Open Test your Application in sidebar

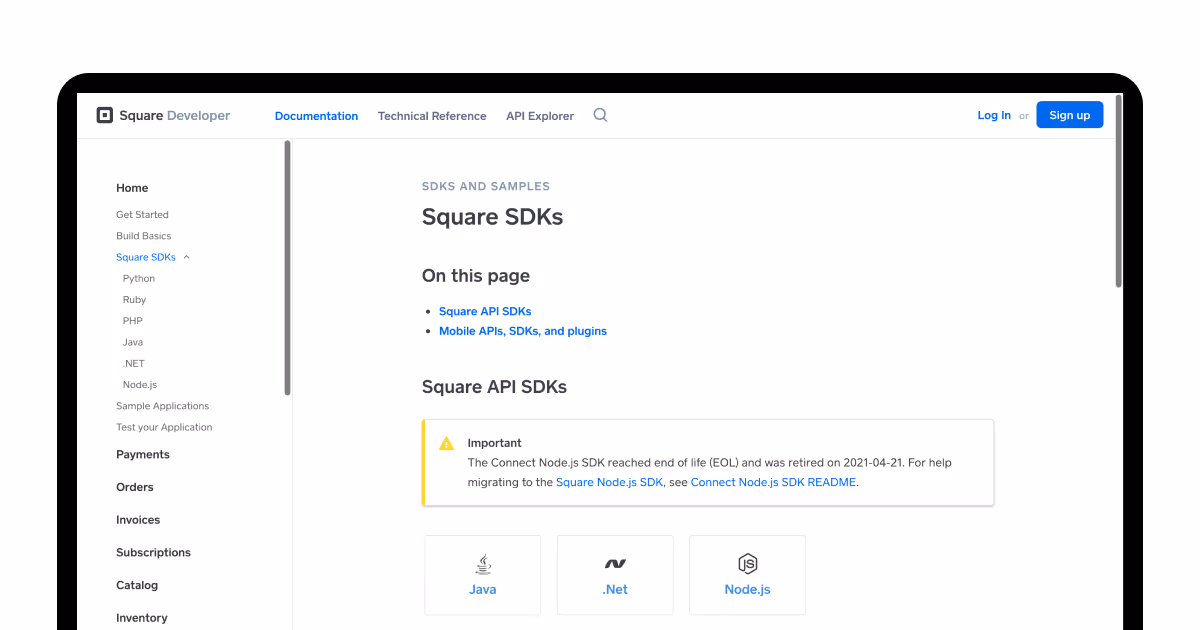(164, 427)
